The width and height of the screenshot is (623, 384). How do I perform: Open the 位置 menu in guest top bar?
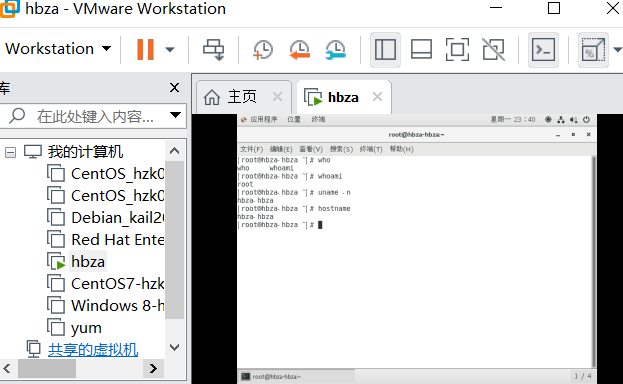[x=294, y=119]
